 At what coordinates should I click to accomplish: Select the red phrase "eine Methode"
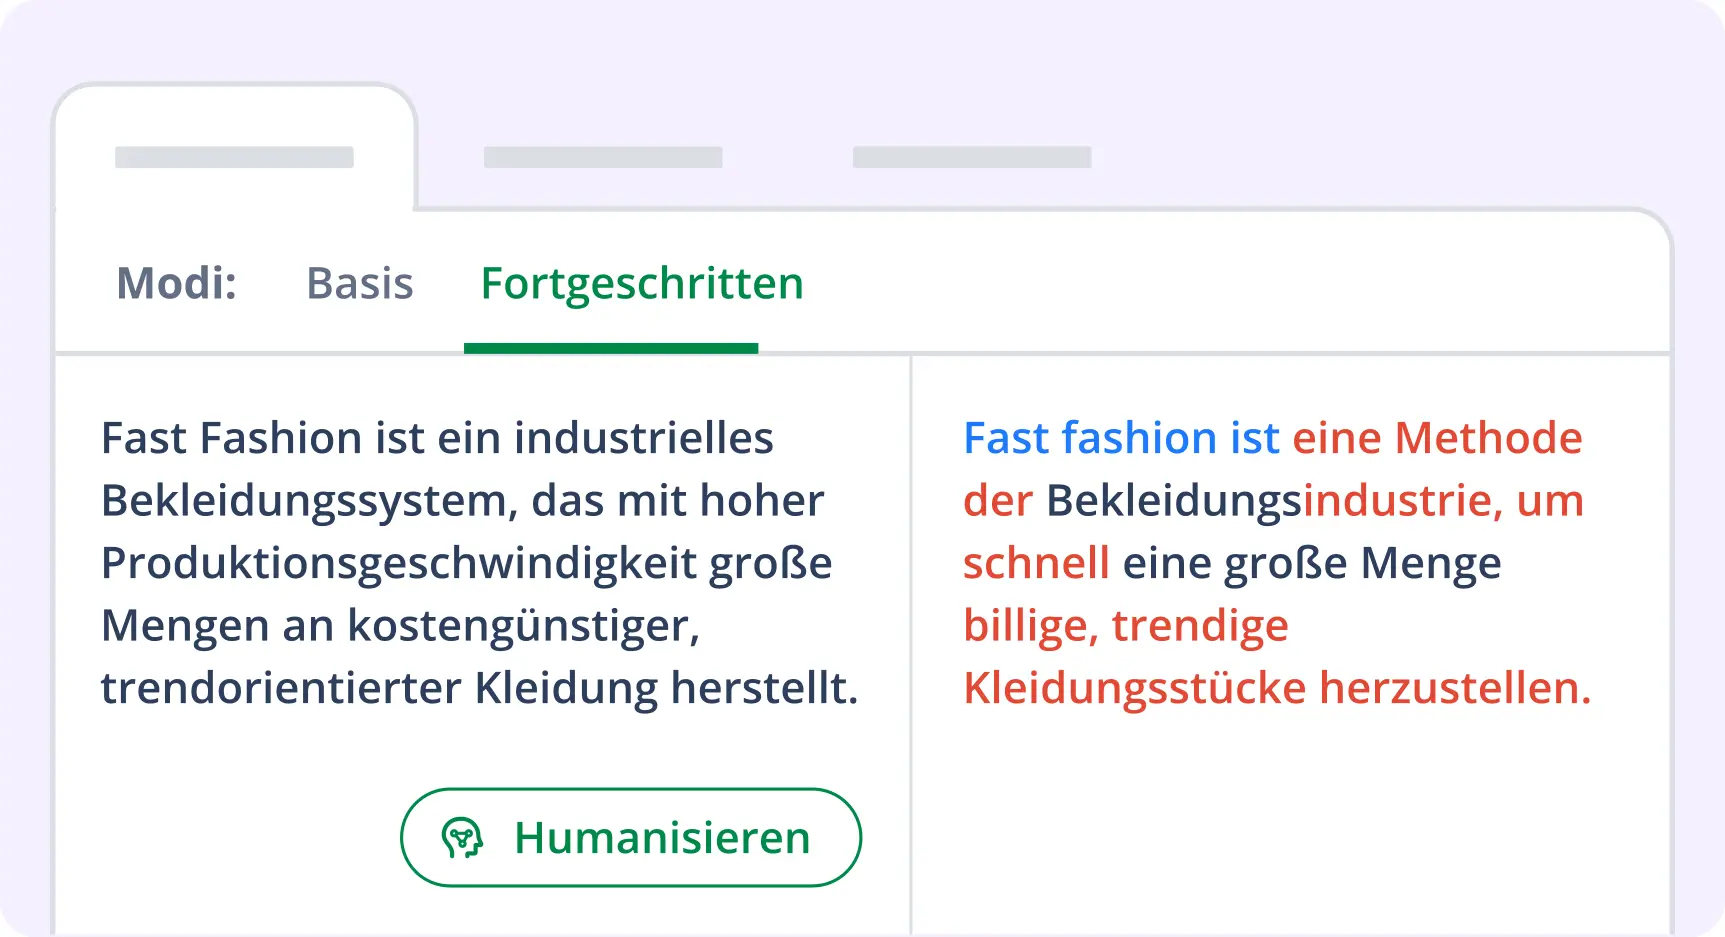click(1437, 438)
